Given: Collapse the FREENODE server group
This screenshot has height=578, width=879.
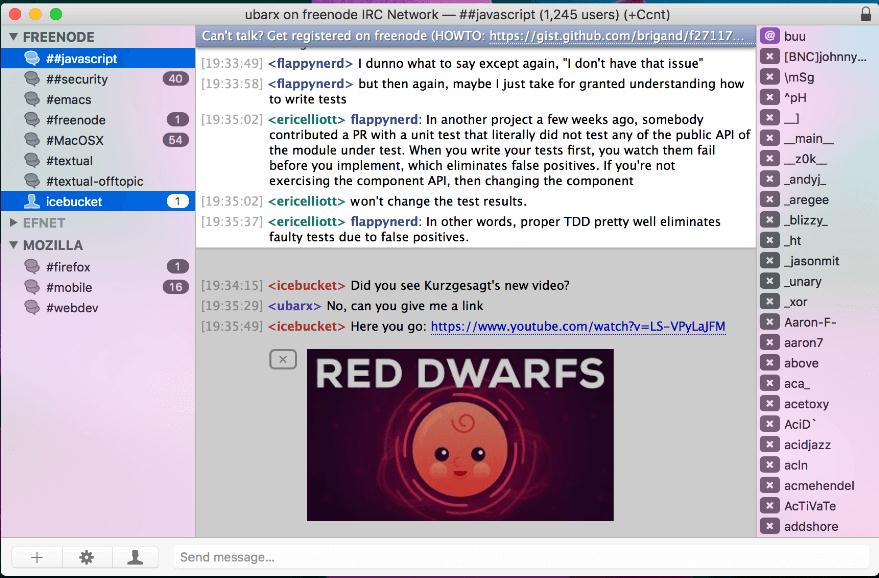Looking at the screenshot, I should [13, 37].
